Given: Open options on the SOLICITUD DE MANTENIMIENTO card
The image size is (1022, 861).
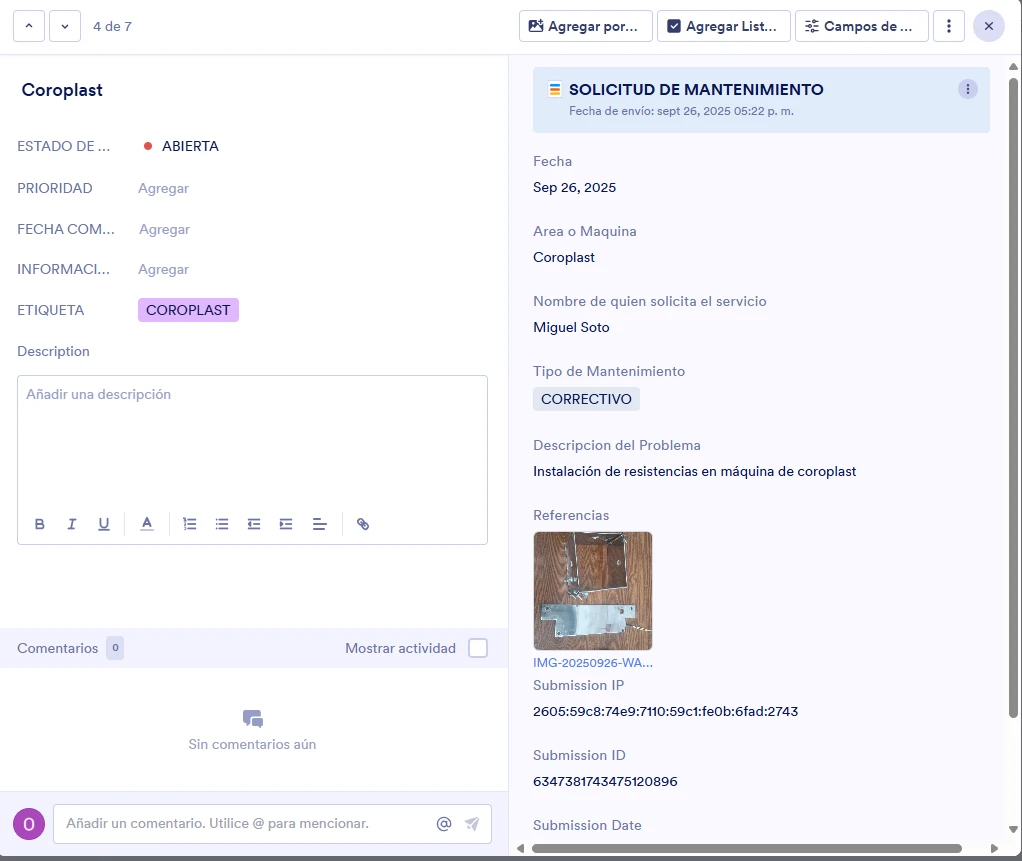Looking at the screenshot, I should (967, 88).
